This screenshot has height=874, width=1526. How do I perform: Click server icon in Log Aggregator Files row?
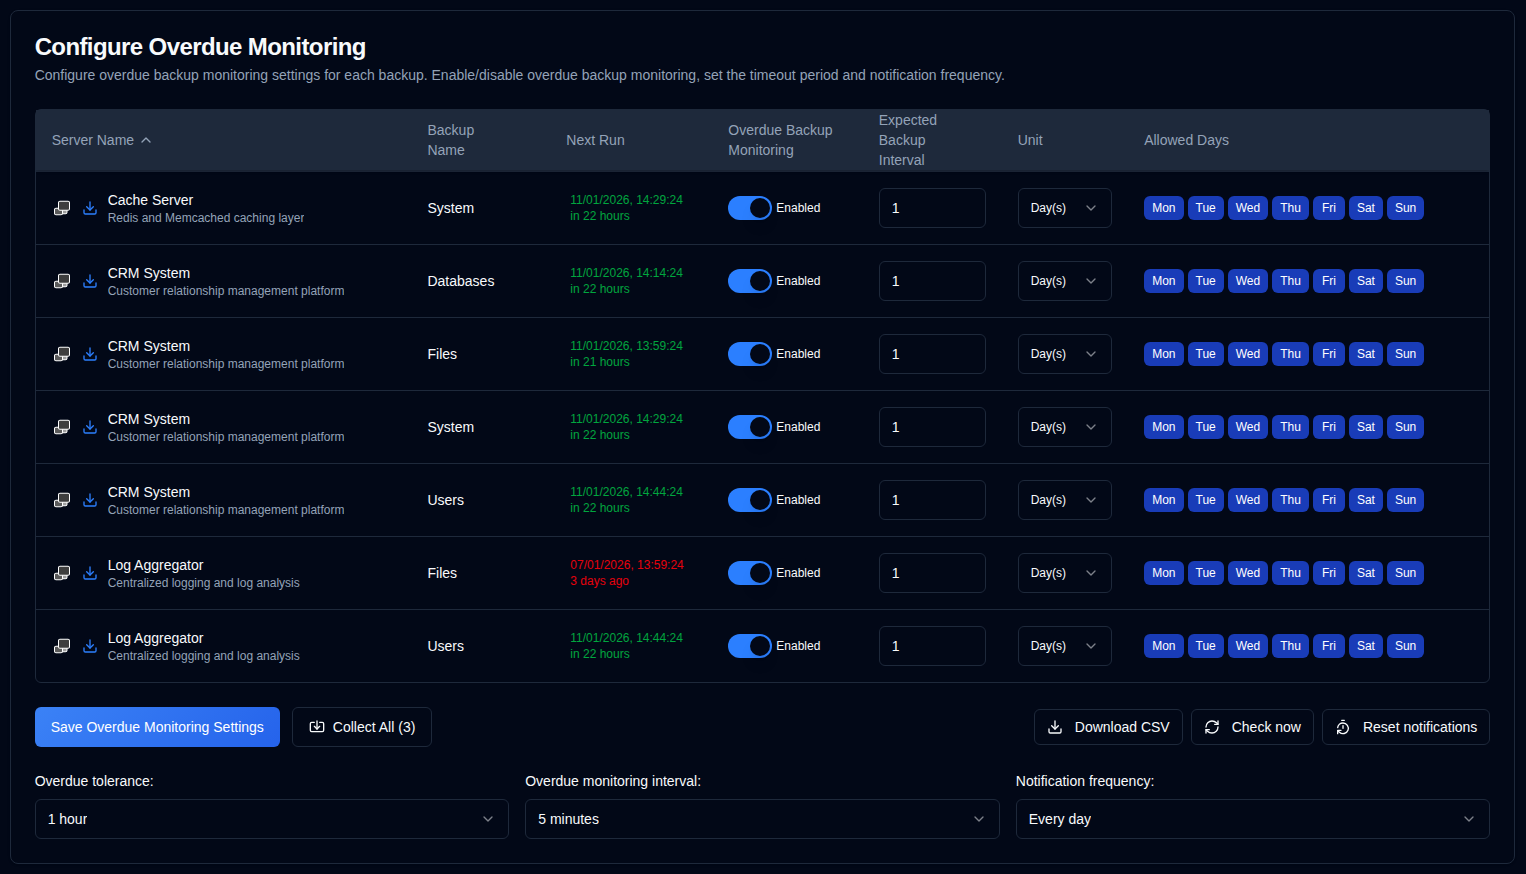pyautogui.click(x=62, y=573)
